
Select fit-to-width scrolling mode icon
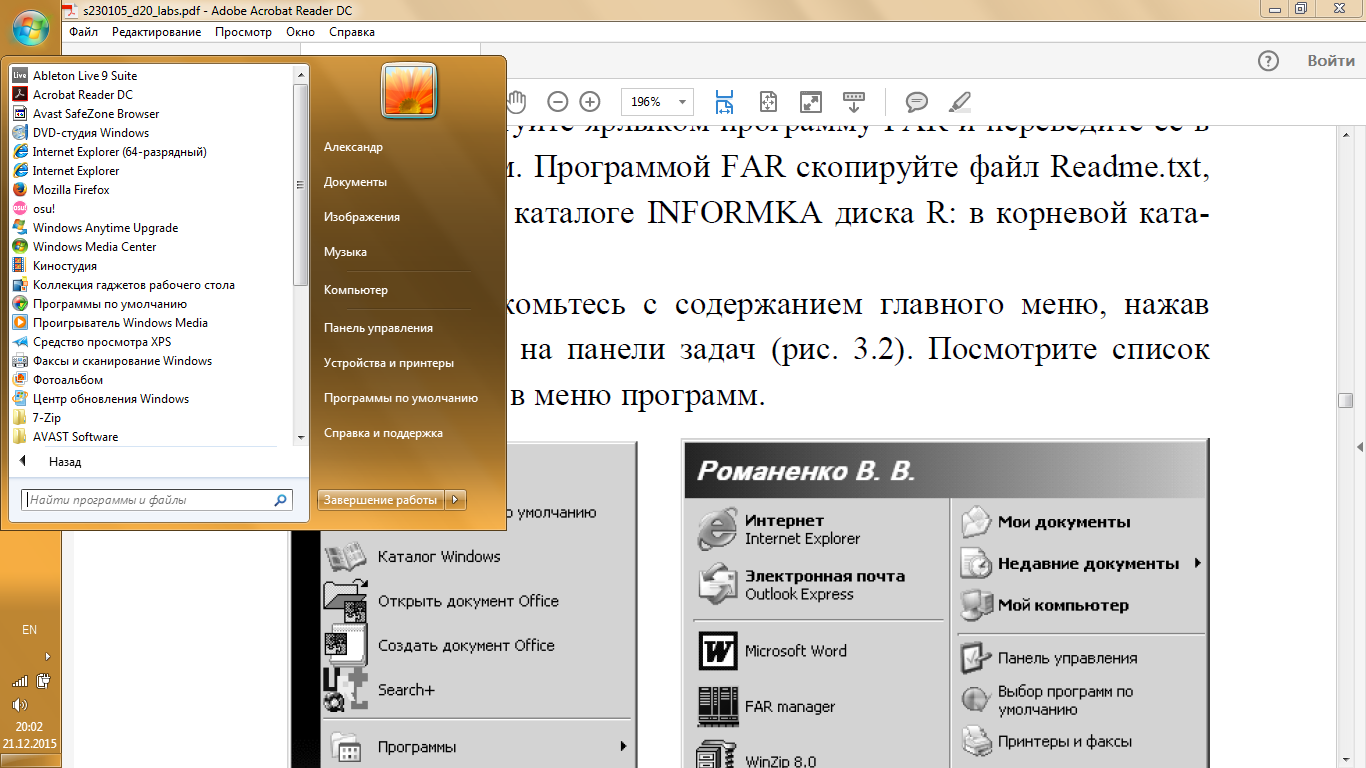click(725, 102)
